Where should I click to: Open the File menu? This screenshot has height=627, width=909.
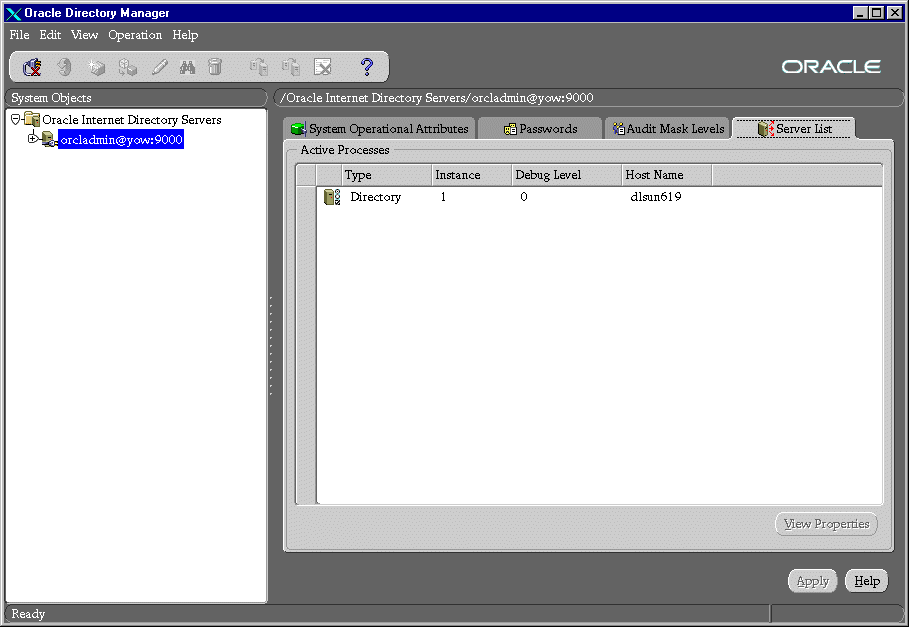click(x=20, y=35)
